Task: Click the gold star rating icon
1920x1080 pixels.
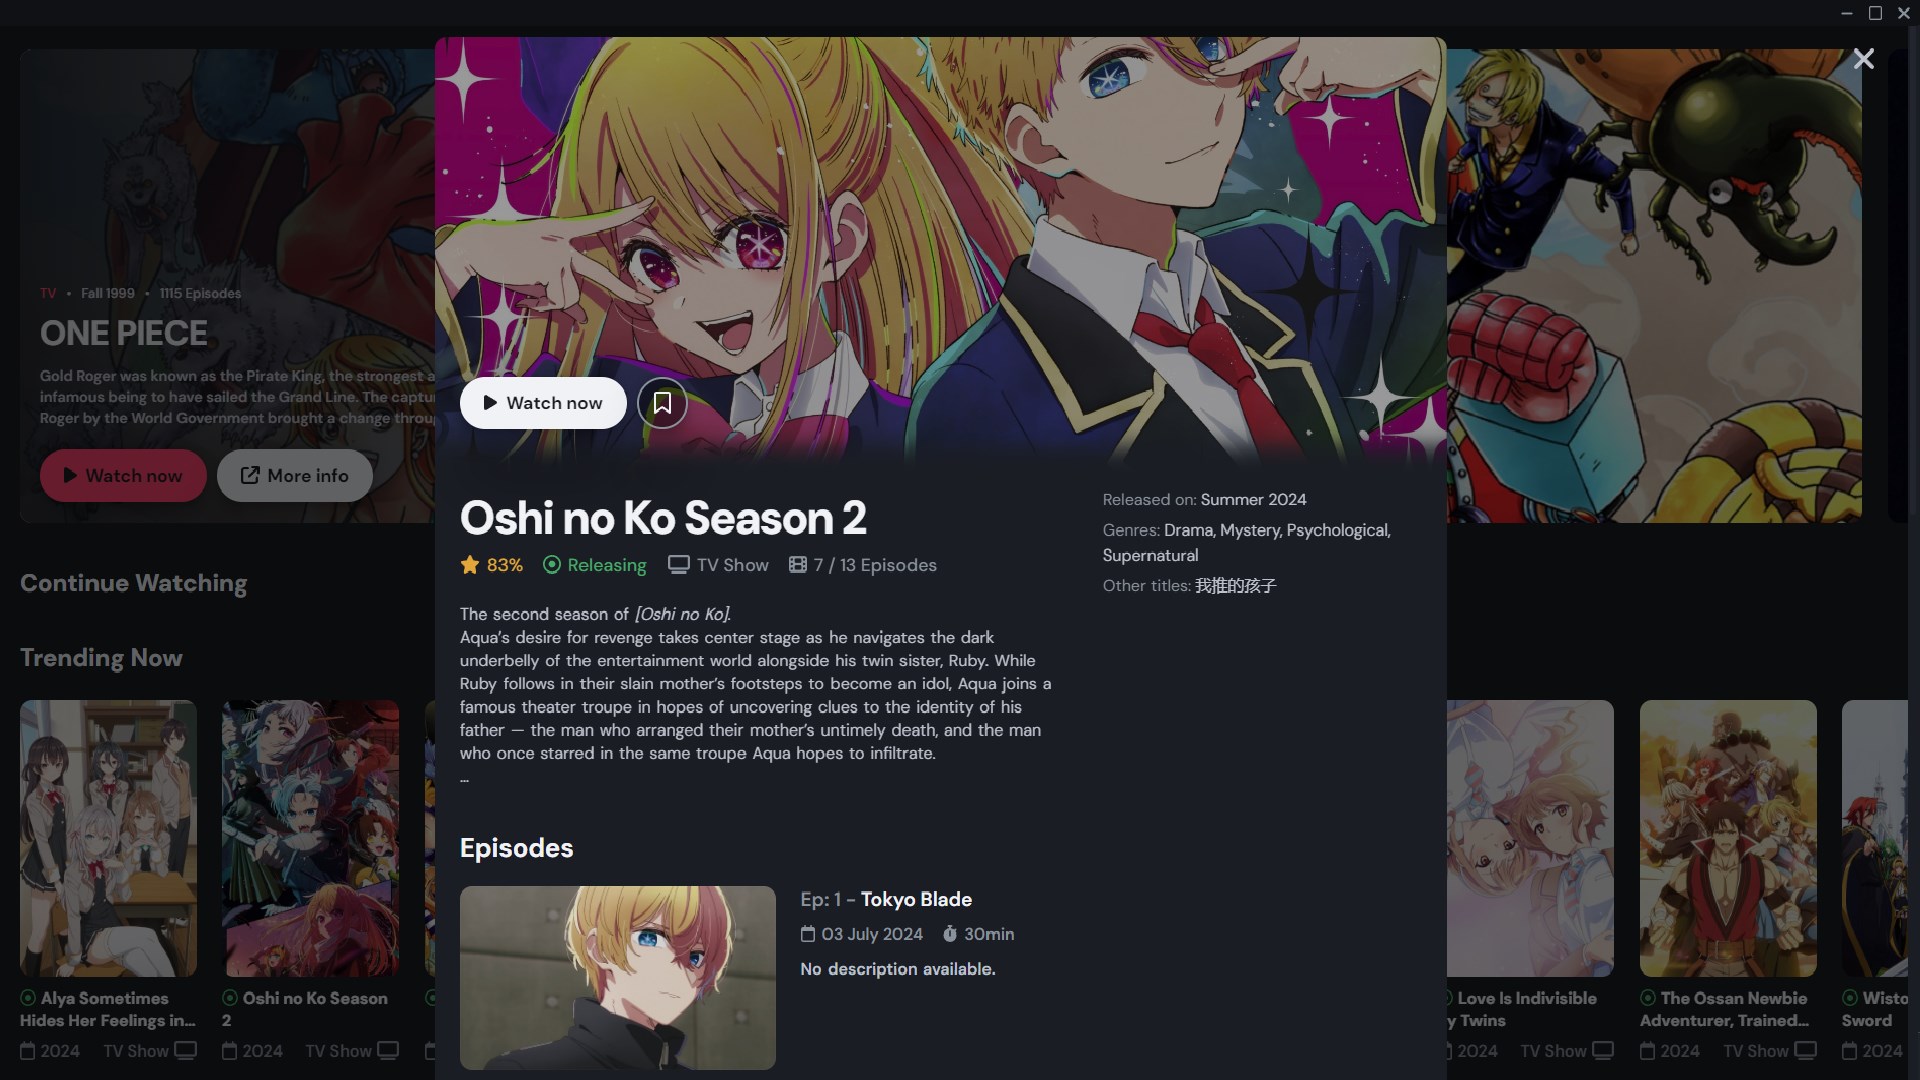Action: coord(470,565)
